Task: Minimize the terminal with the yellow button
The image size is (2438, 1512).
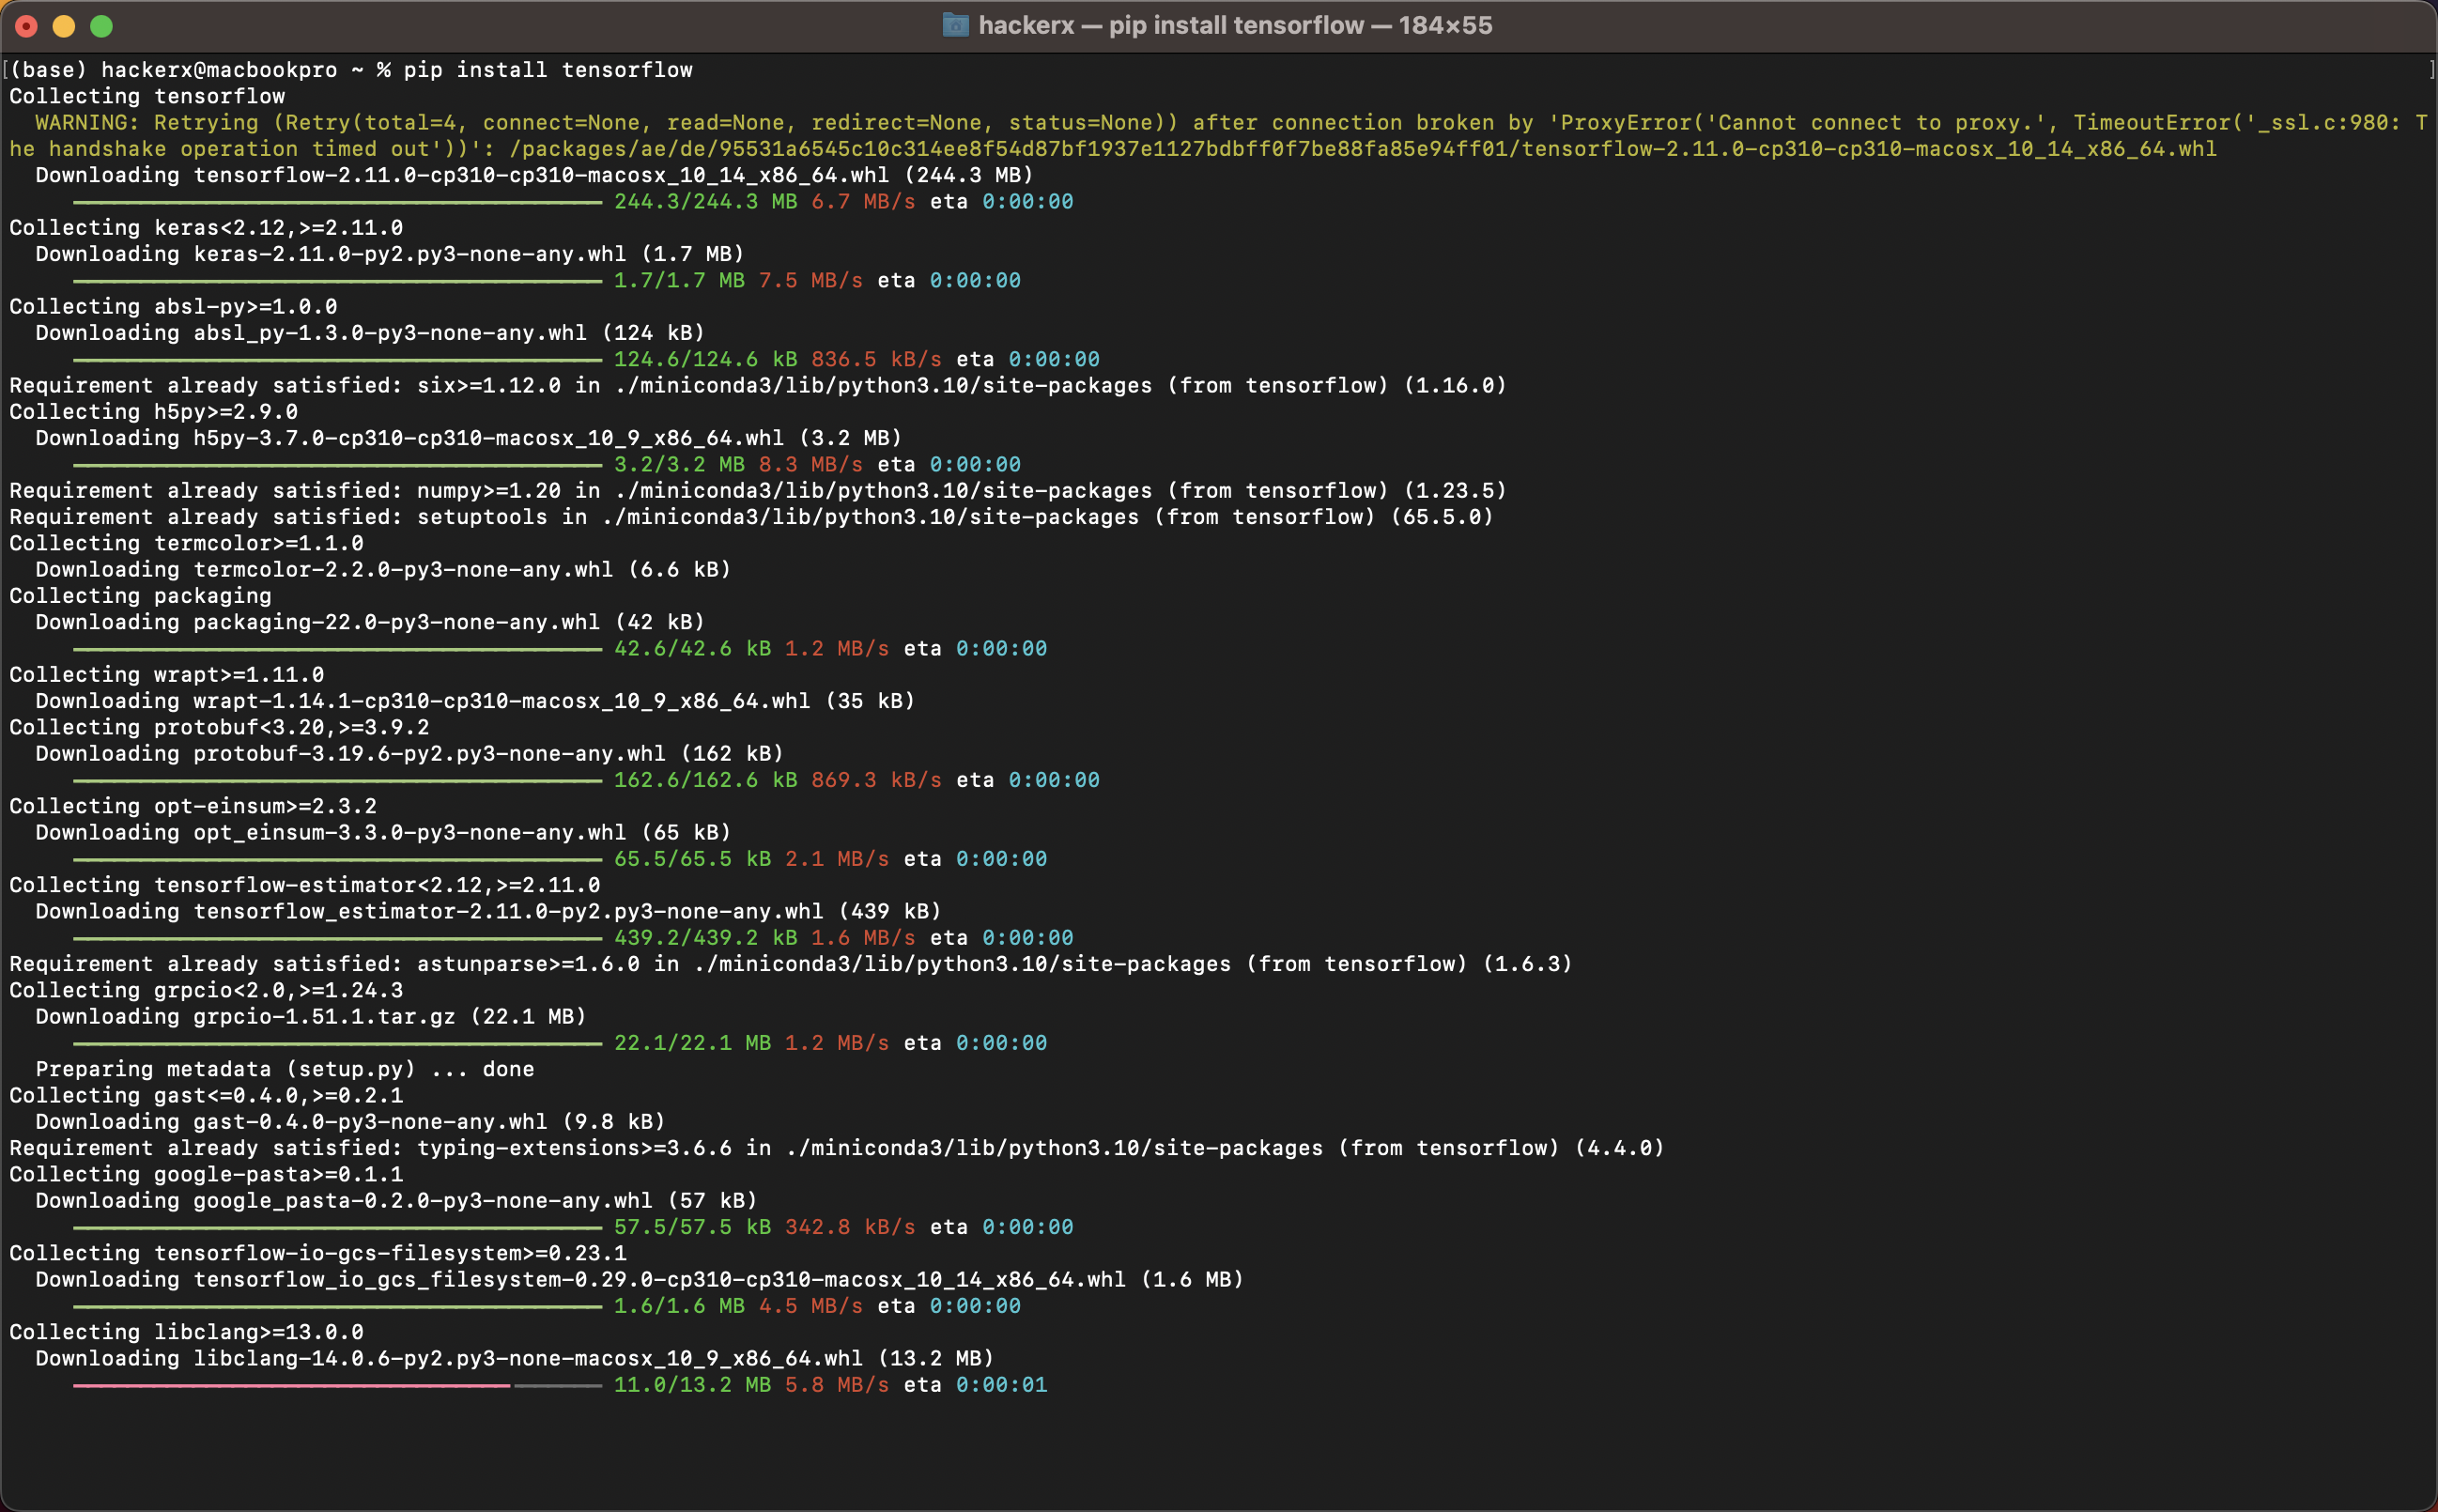Action: click(64, 26)
